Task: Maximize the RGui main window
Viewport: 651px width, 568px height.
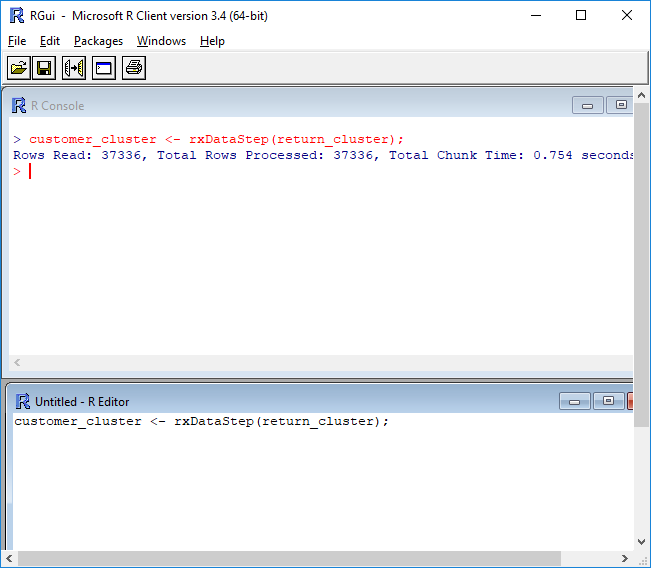Action: (581, 15)
